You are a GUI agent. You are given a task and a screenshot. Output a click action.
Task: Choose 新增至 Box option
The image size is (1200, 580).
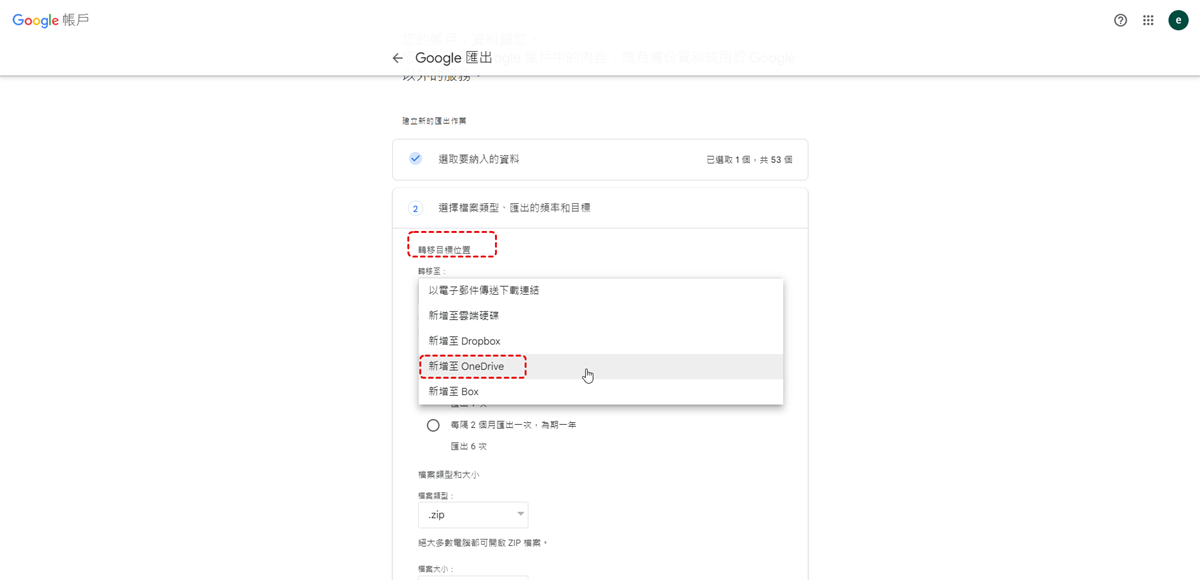click(x=600, y=391)
